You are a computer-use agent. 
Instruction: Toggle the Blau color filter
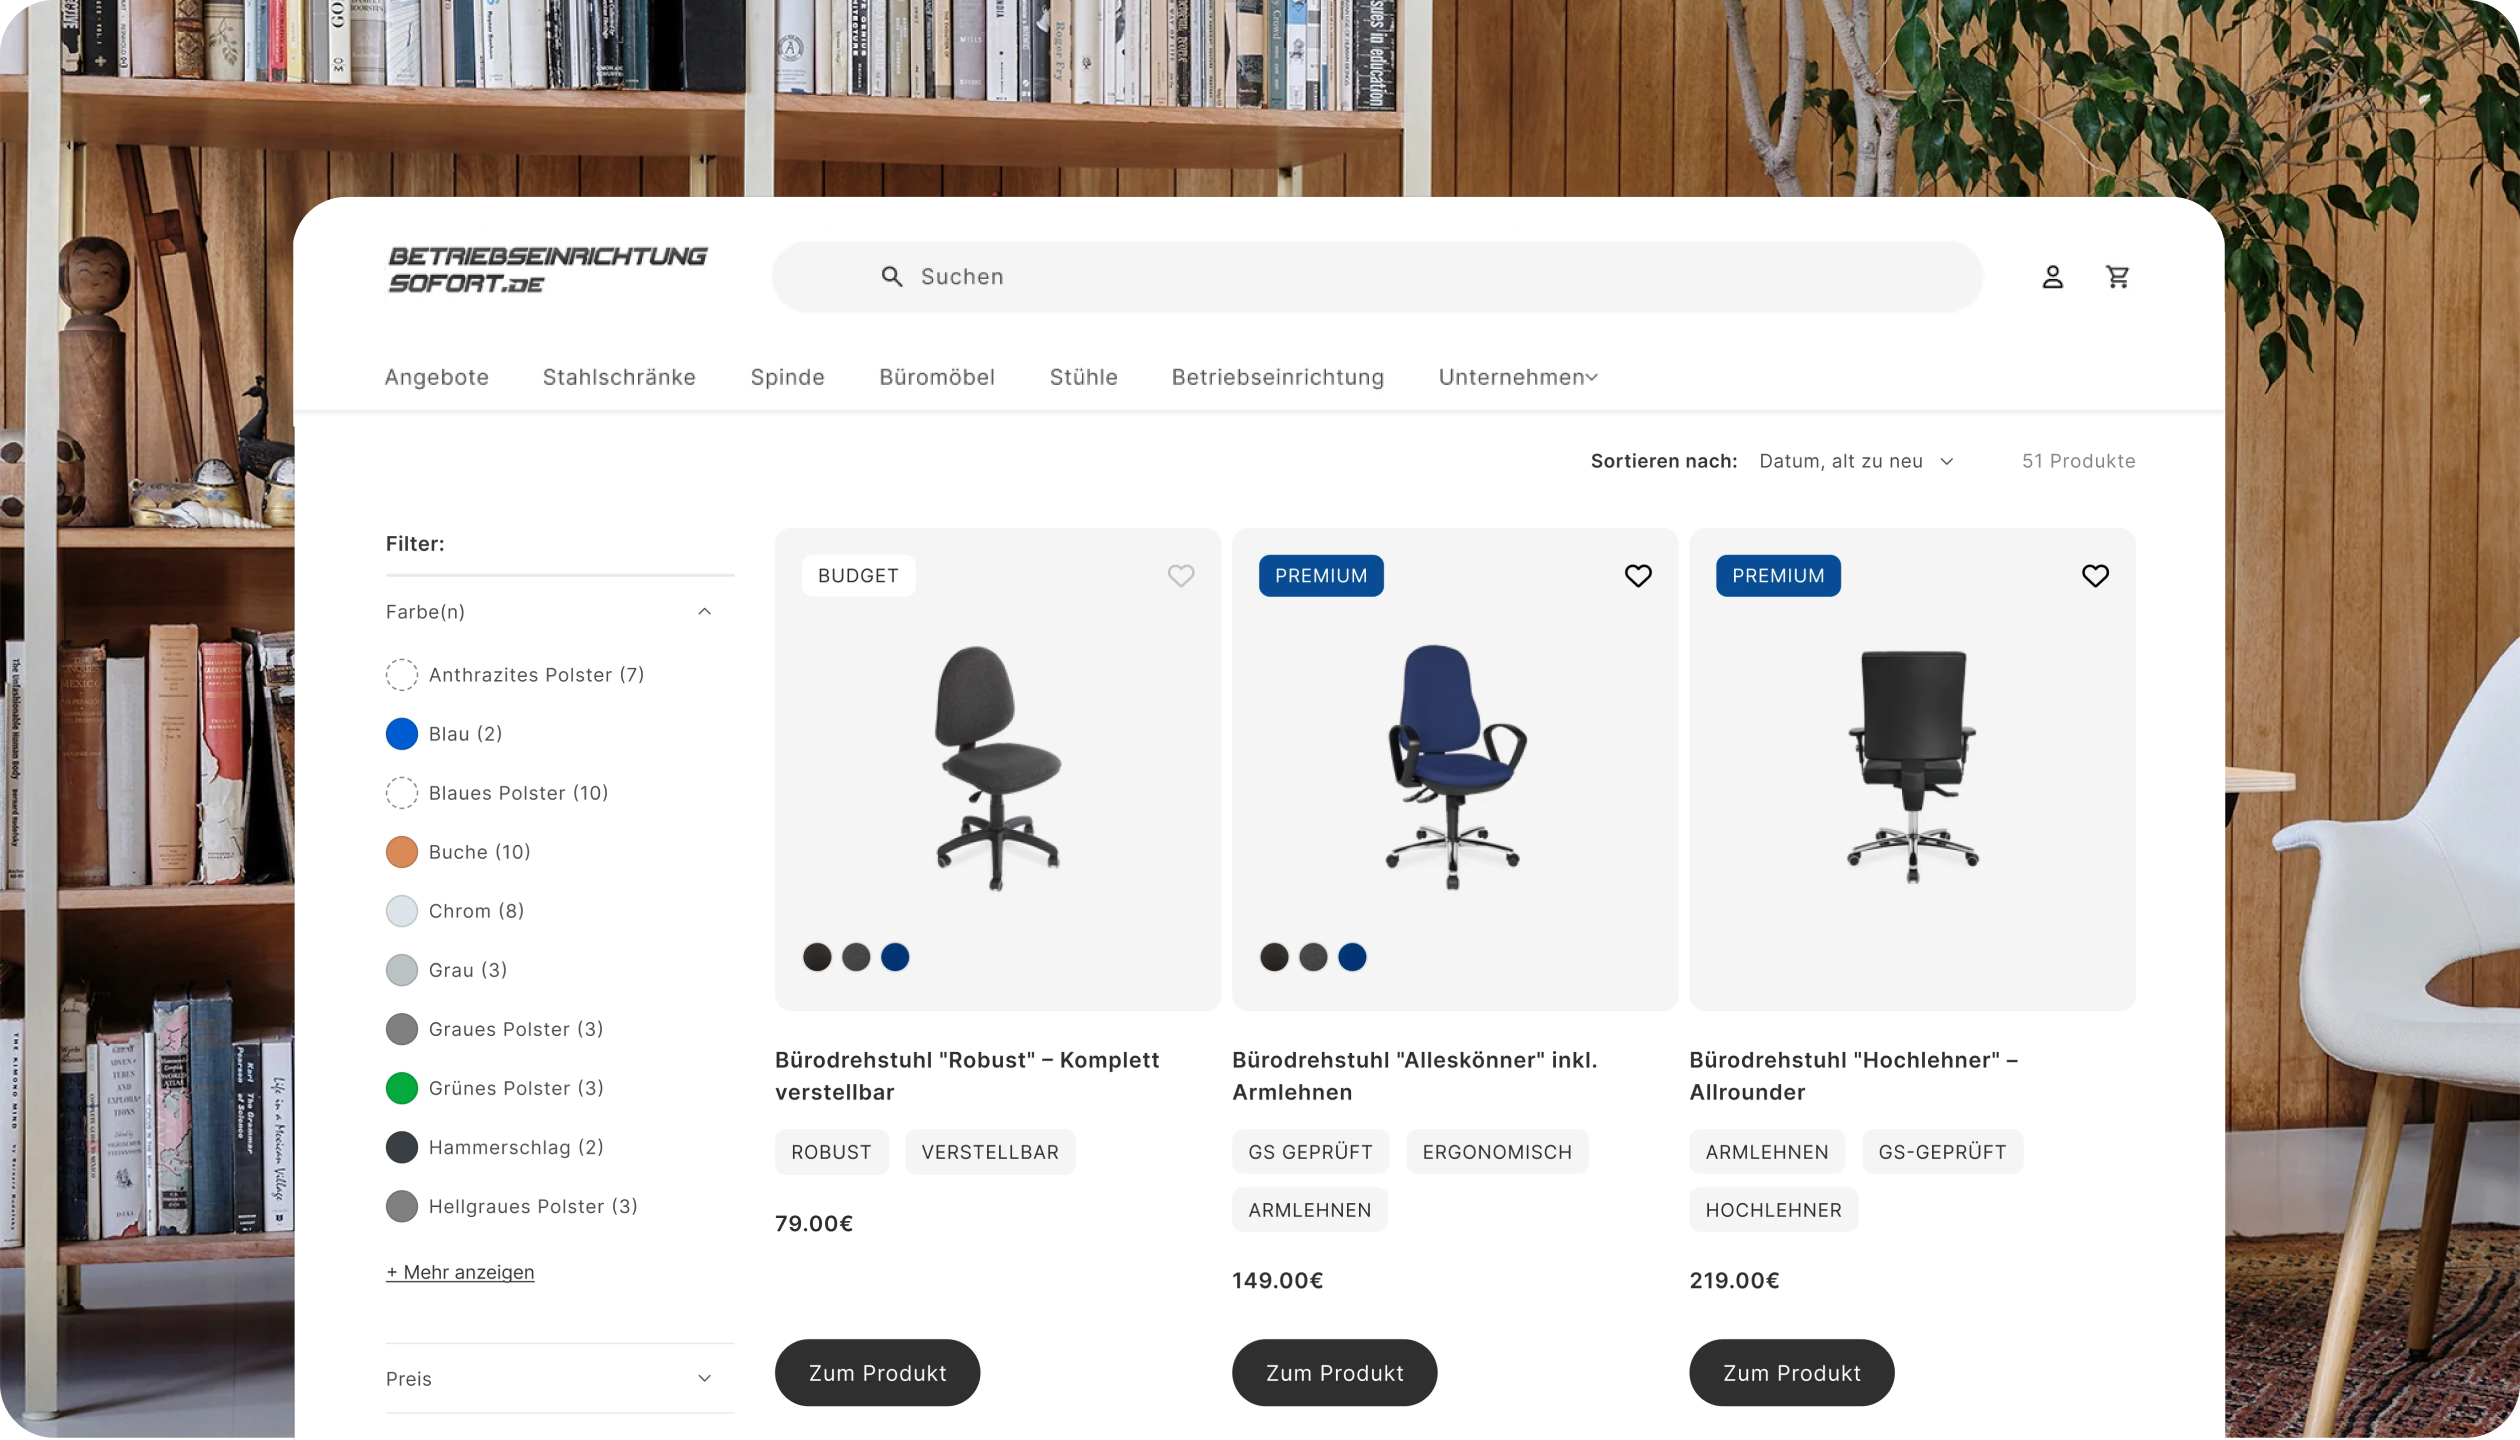point(444,734)
